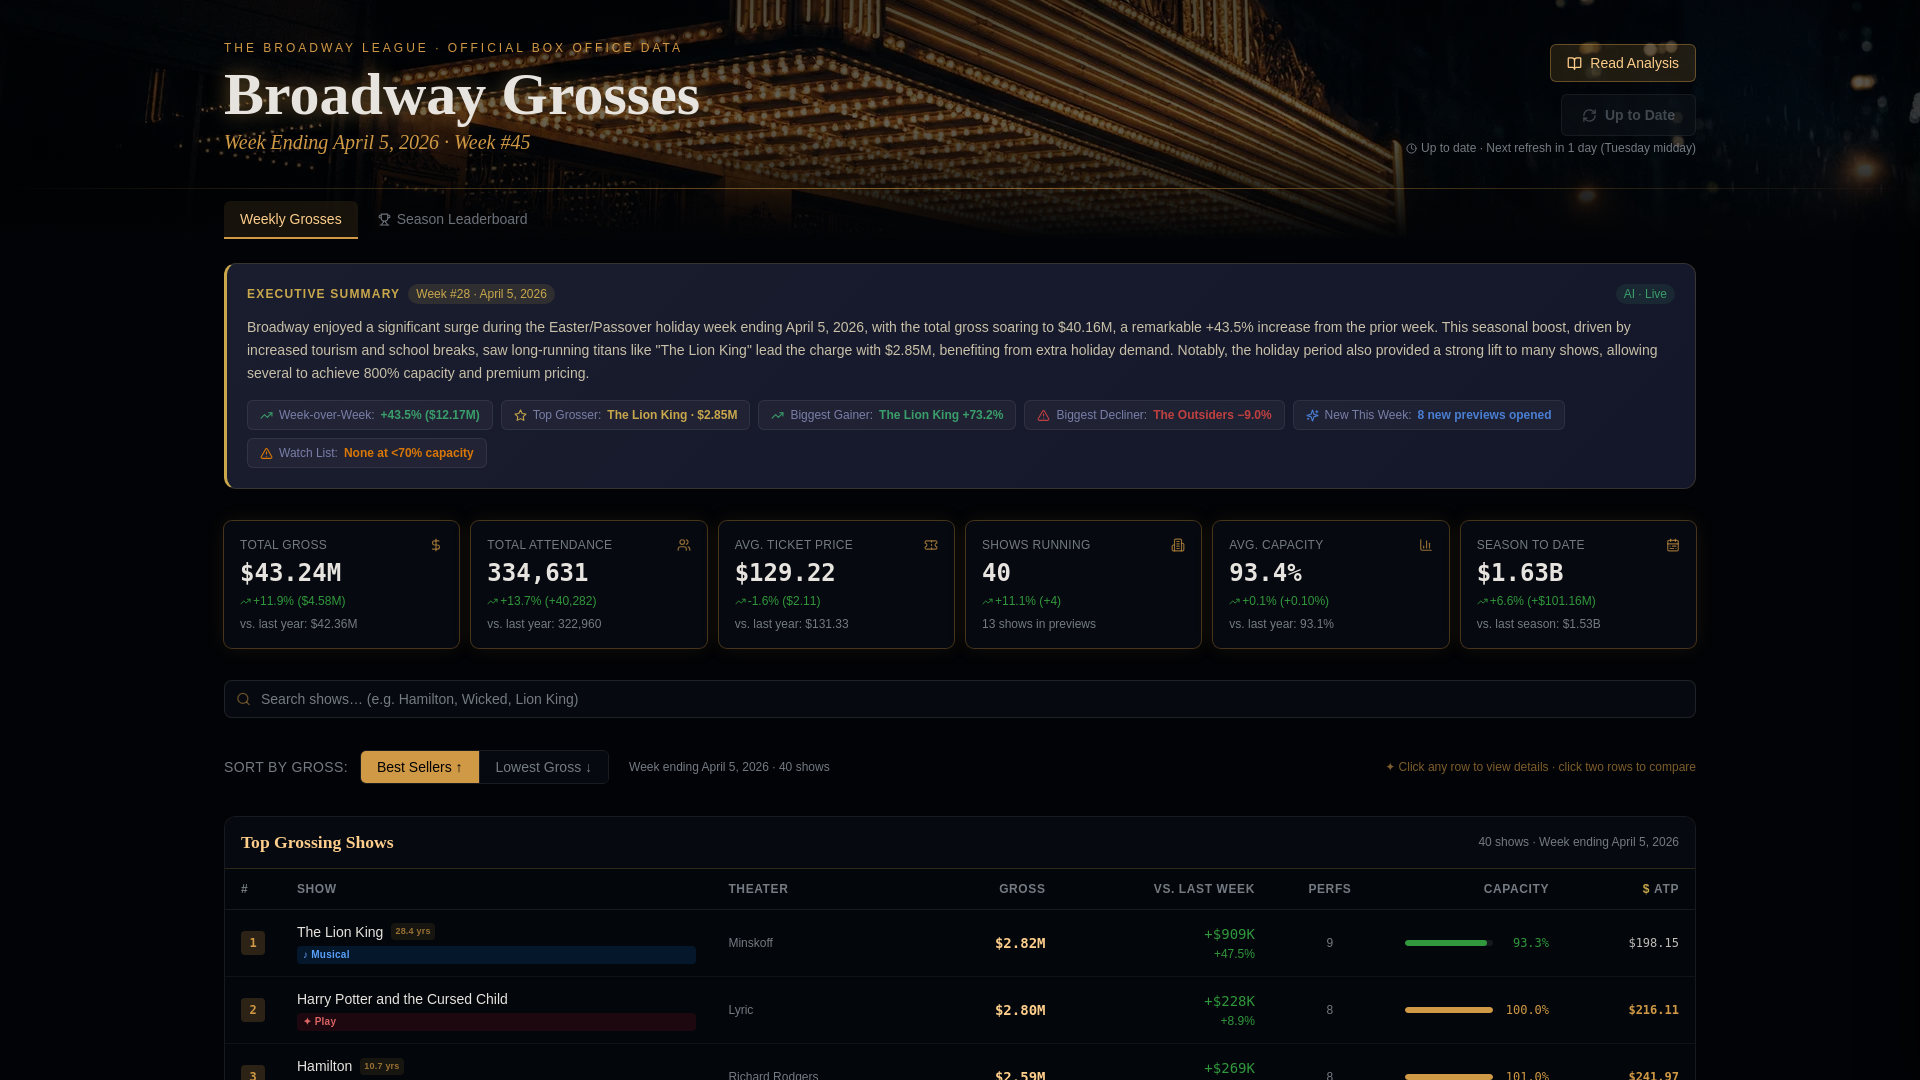
Task: Click the VS. LAST WEEK column header
Action: click(1204, 889)
